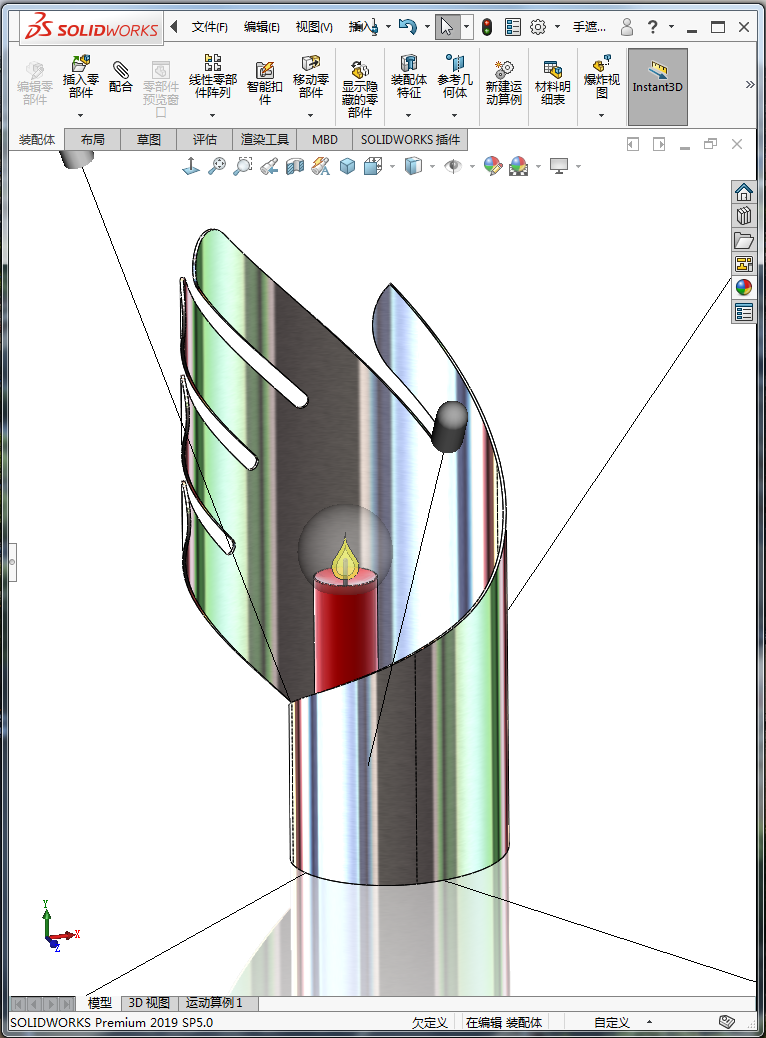Click the Previous View icon
This screenshot has height=1038, width=766.
click(x=269, y=166)
